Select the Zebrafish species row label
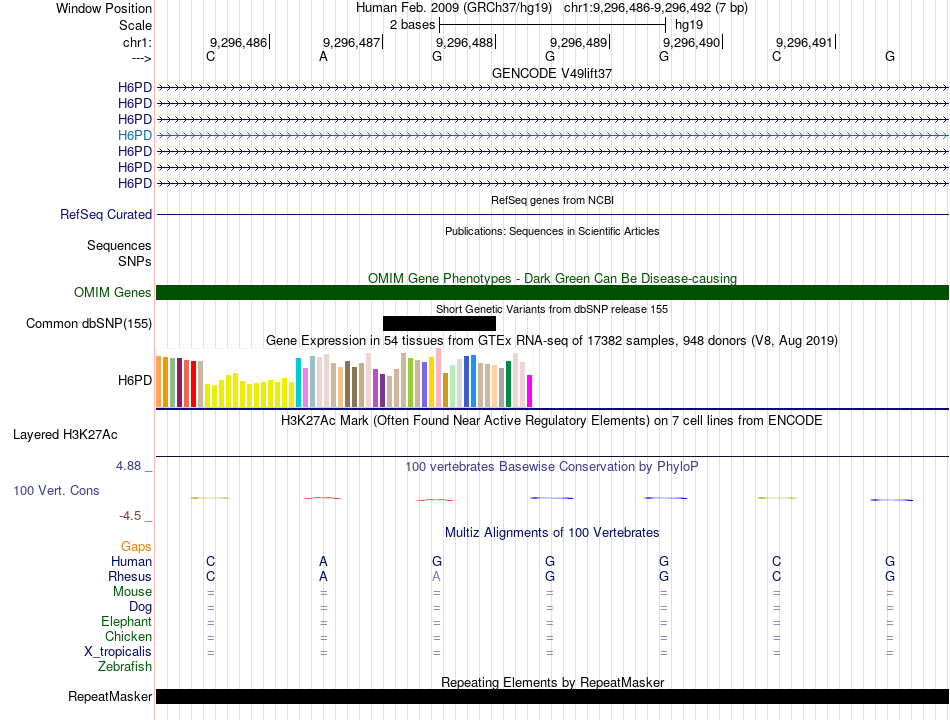This screenshot has height=720, width=950. coord(125,667)
